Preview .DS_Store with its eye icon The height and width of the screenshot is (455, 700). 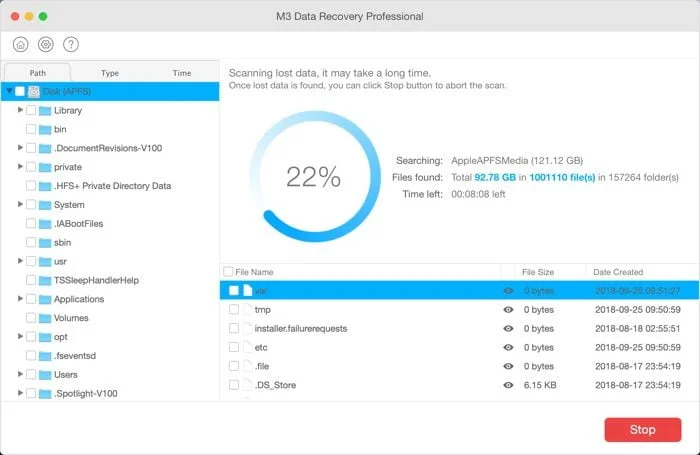pyautogui.click(x=508, y=385)
